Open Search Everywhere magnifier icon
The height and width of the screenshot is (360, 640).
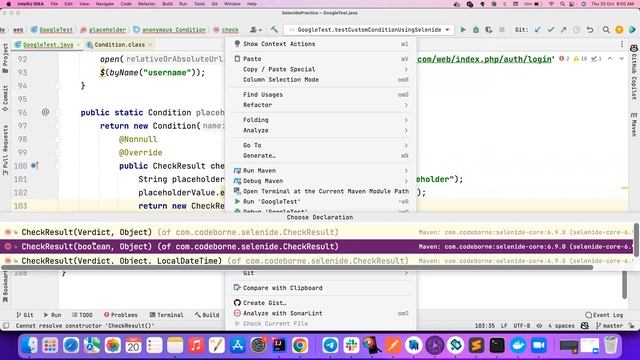(606, 29)
